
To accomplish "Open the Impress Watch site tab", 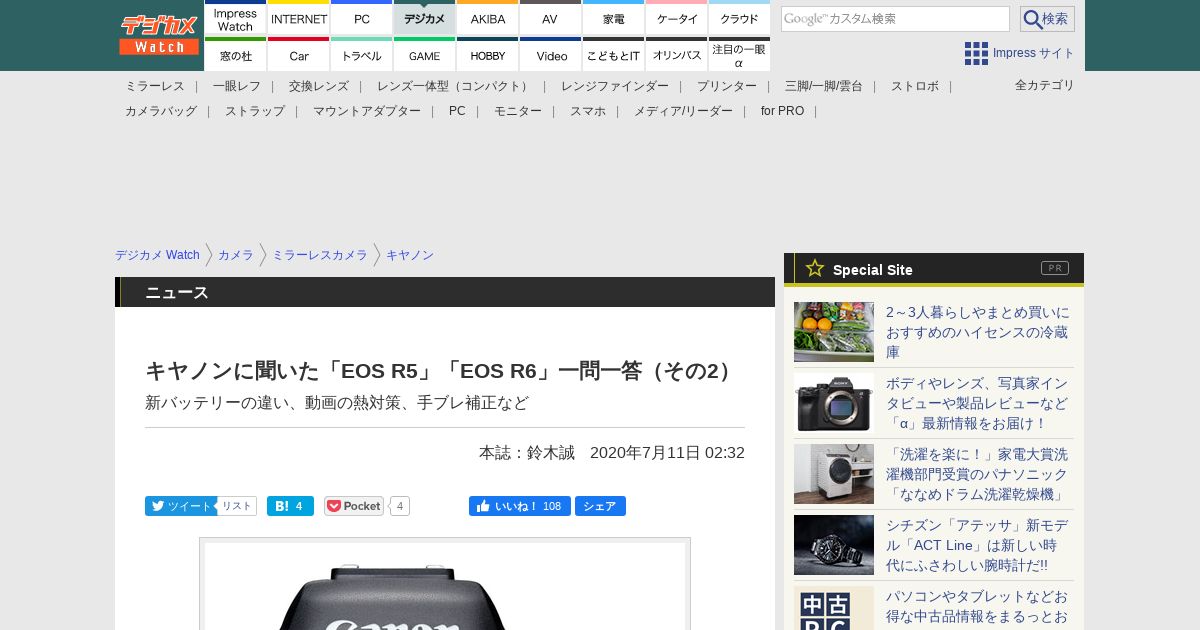I will coord(236,18).
